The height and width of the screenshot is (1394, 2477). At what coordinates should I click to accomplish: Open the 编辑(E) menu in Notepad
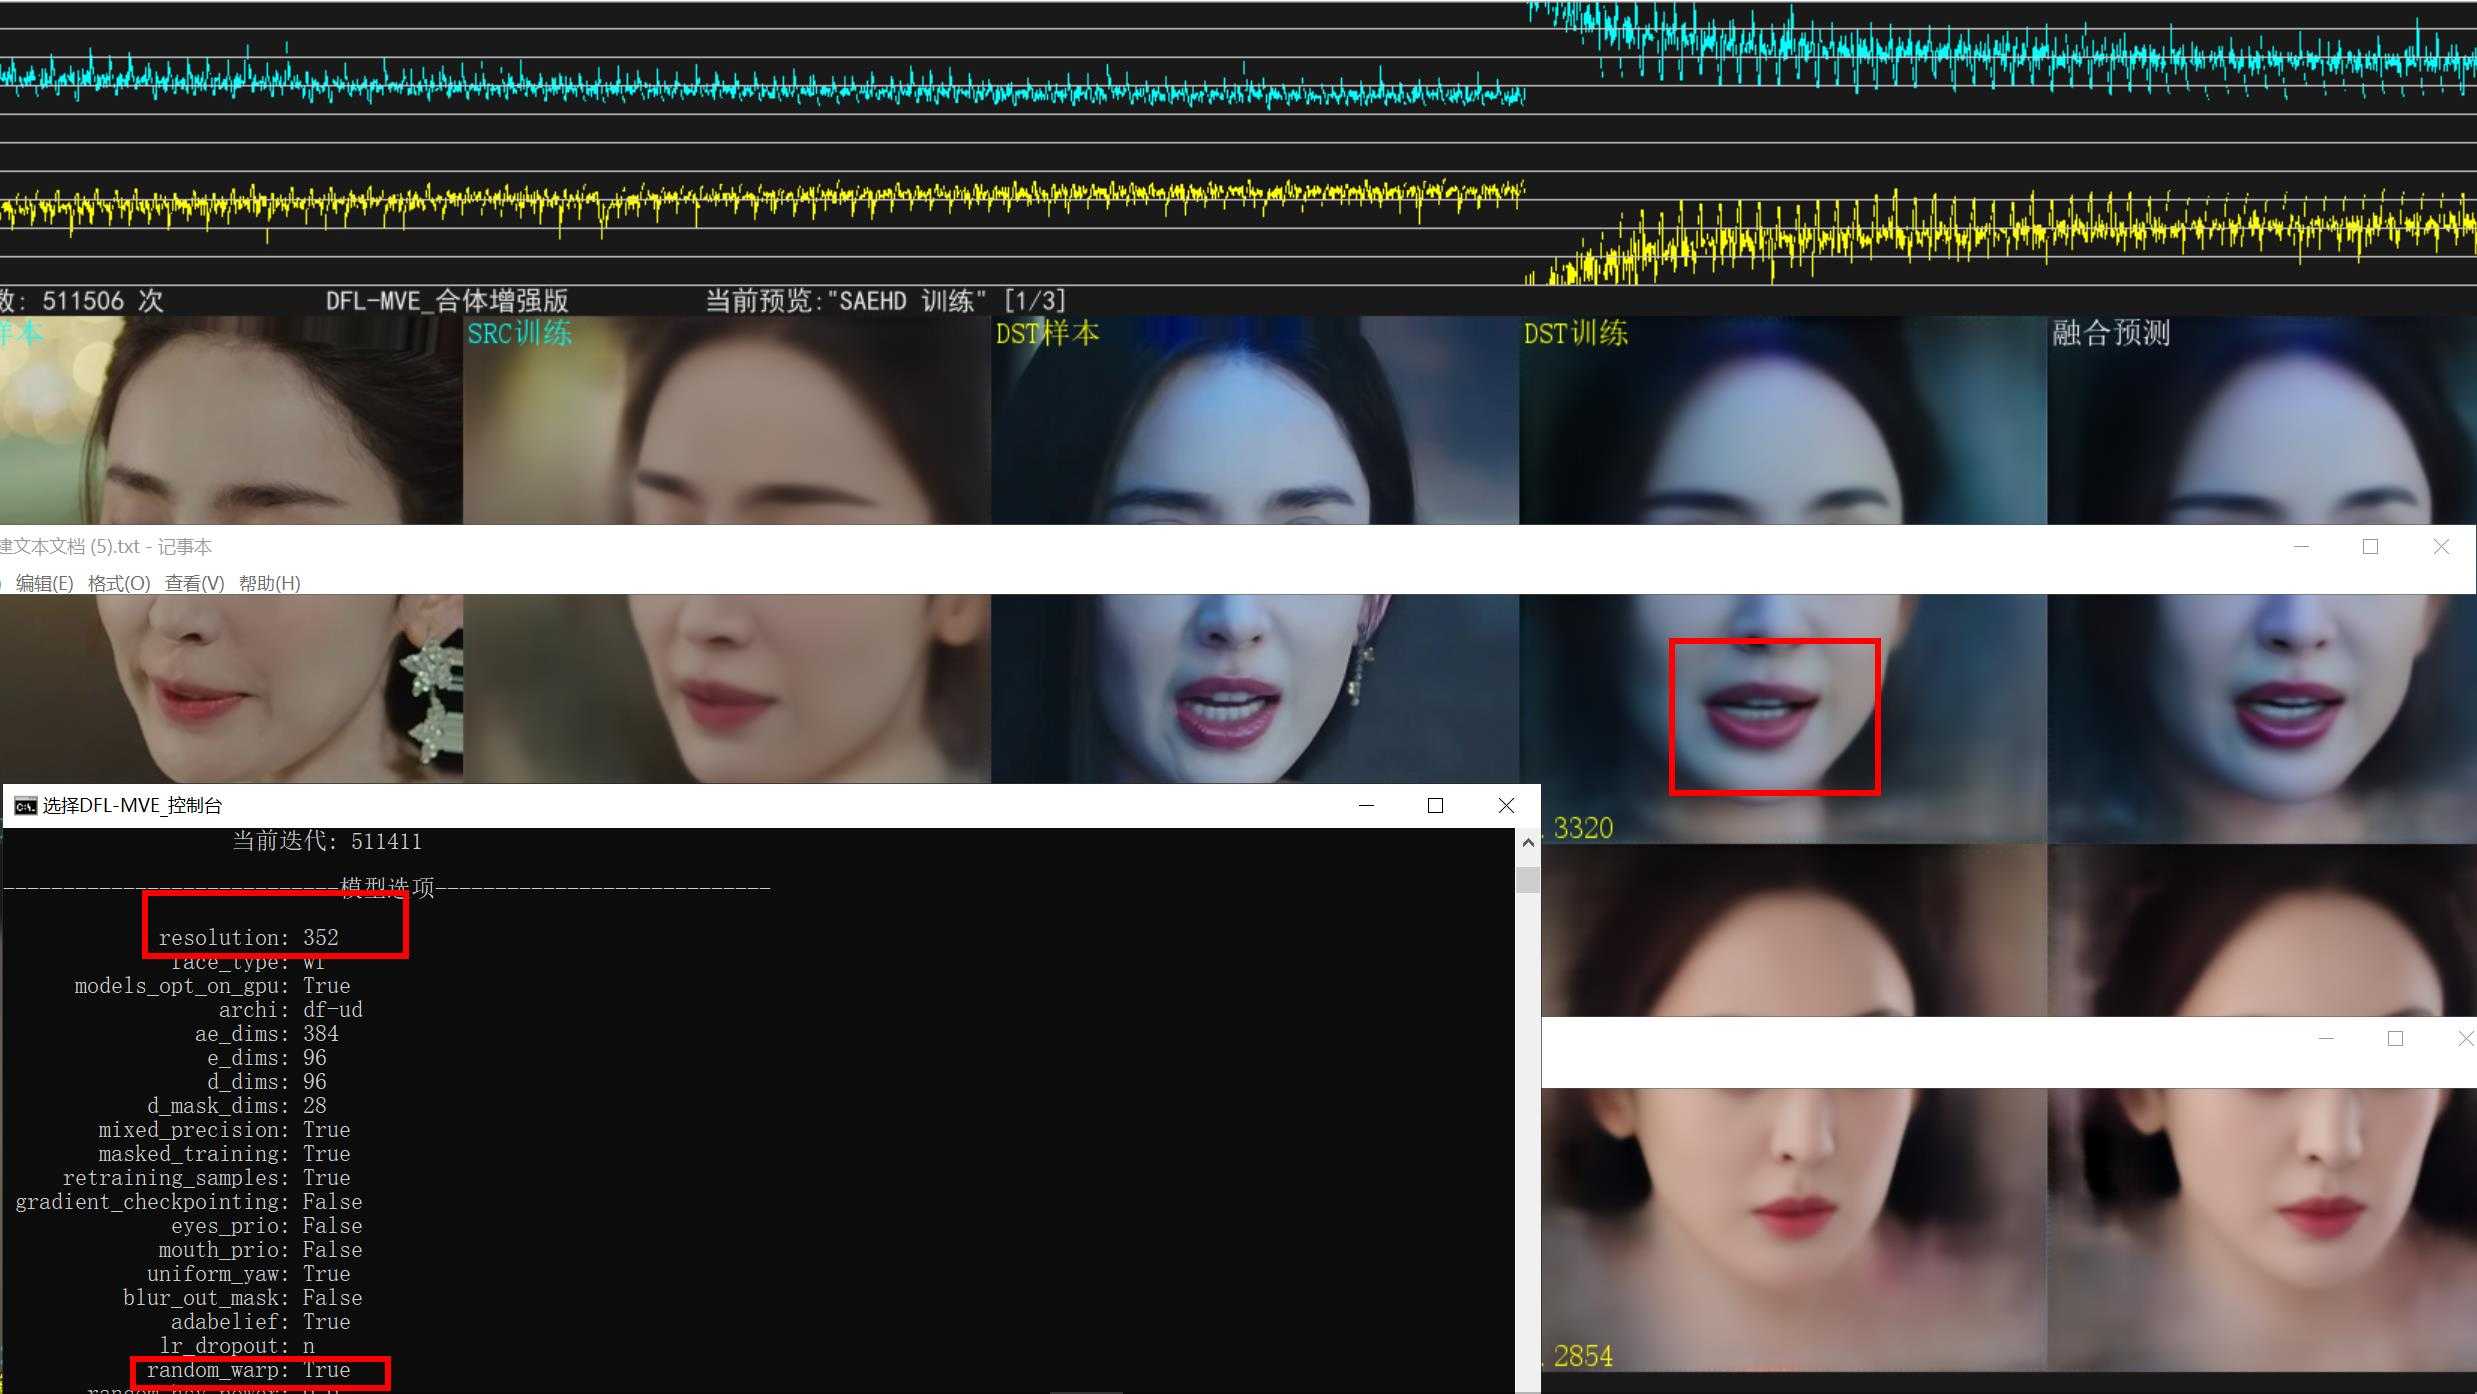tap(44, 583)
